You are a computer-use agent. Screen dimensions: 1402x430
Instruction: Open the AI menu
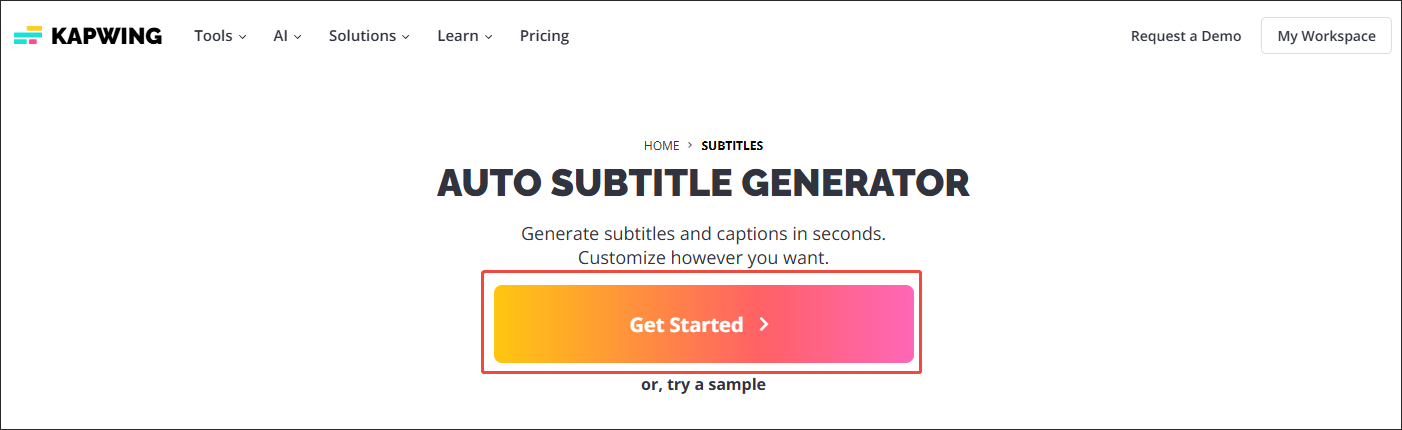tap(280, 36)
